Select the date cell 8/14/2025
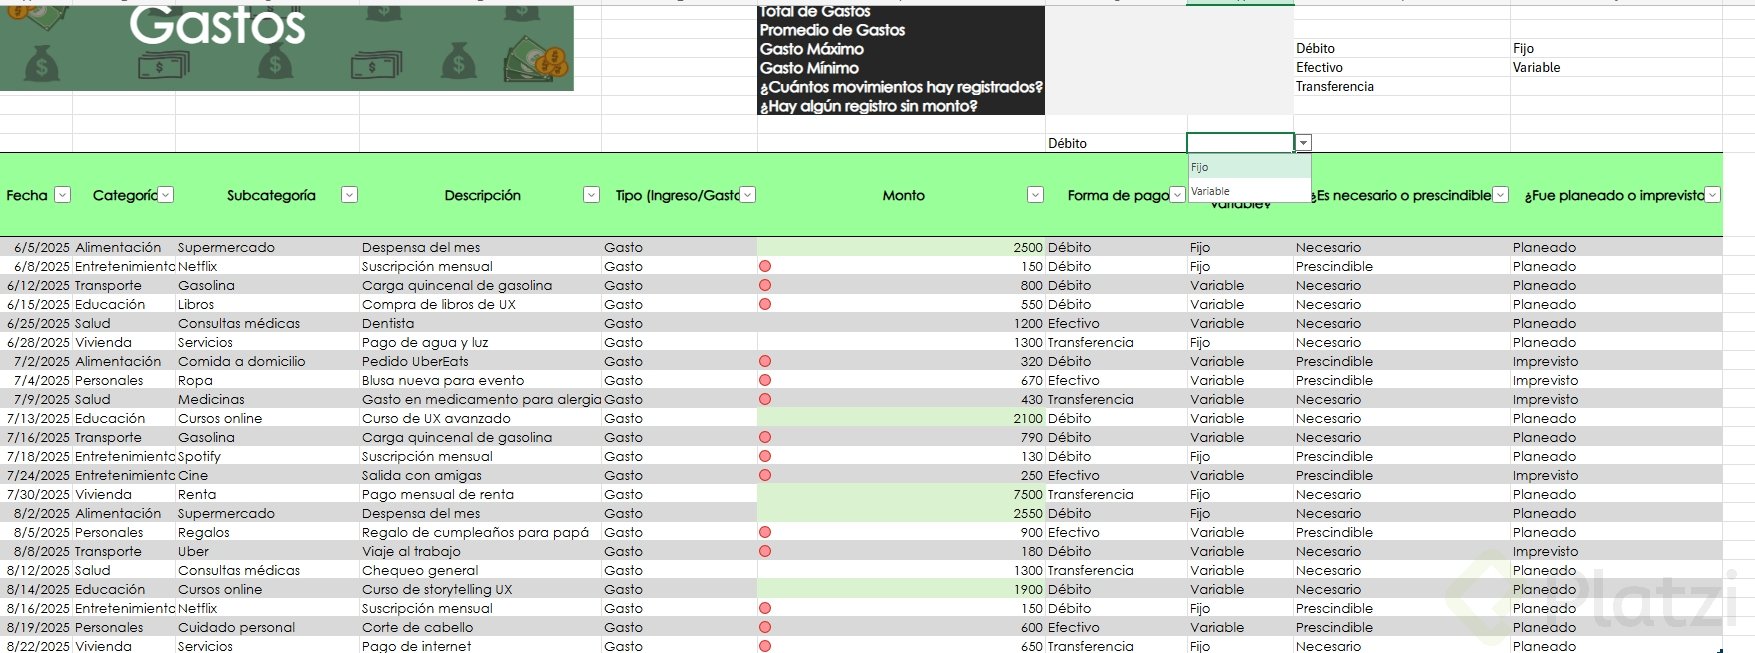This screenshot has width=1755, height=653. coord(37,589)
